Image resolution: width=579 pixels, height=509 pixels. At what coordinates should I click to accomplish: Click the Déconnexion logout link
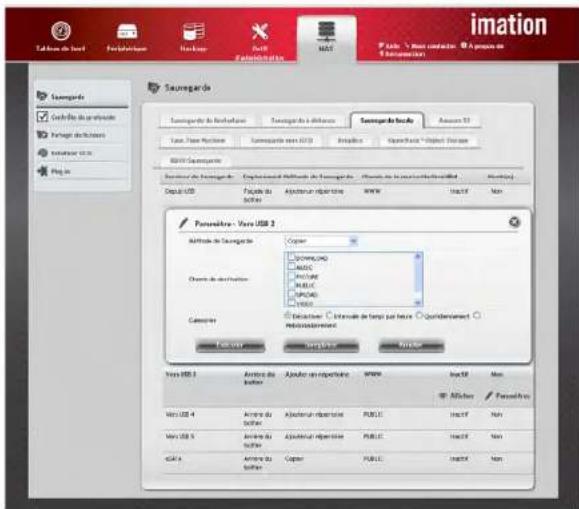(x=402, y=54)
